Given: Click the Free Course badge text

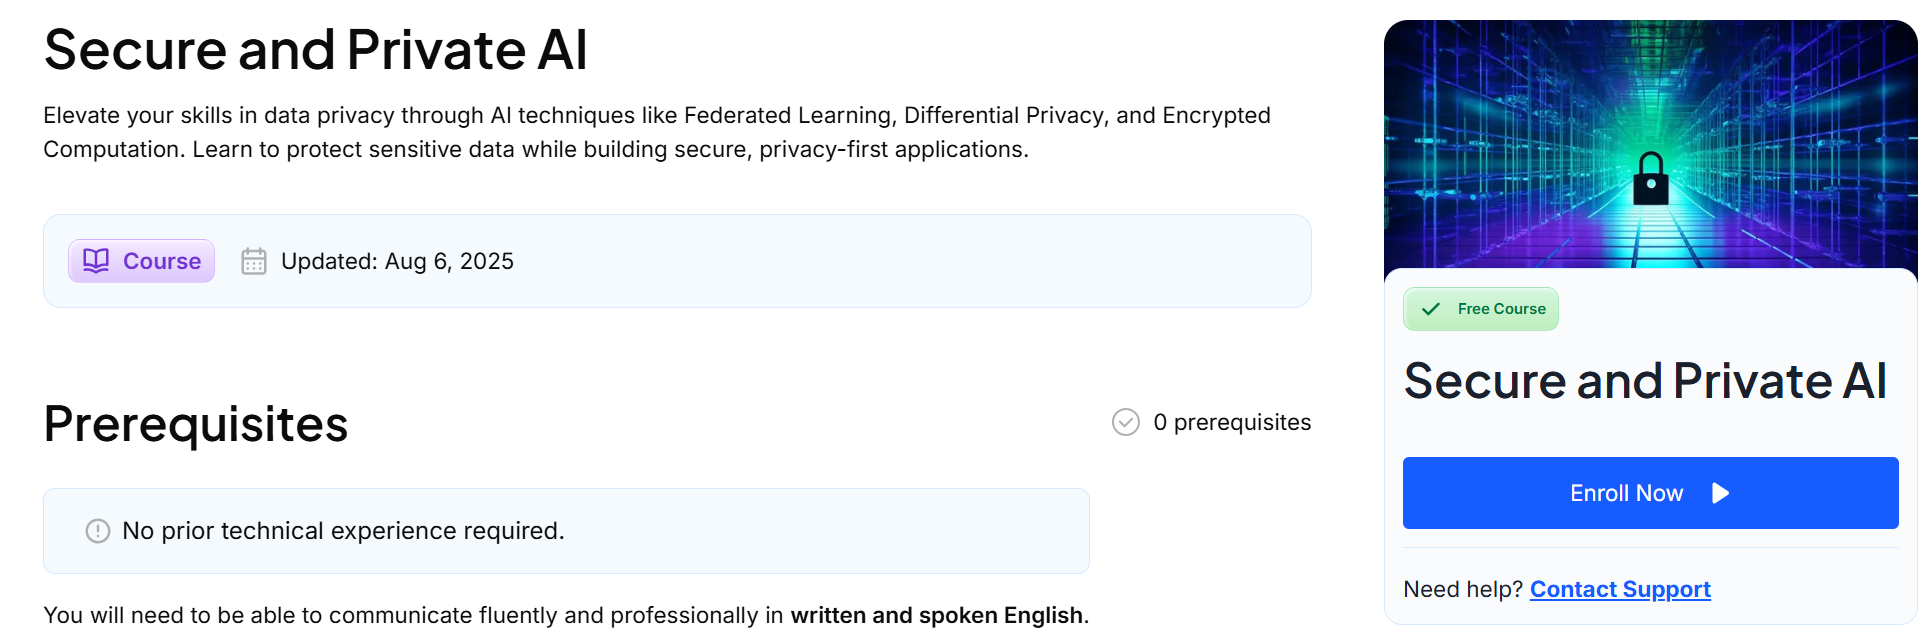Looking at the screenshot, I should (x=1501, y=309).
